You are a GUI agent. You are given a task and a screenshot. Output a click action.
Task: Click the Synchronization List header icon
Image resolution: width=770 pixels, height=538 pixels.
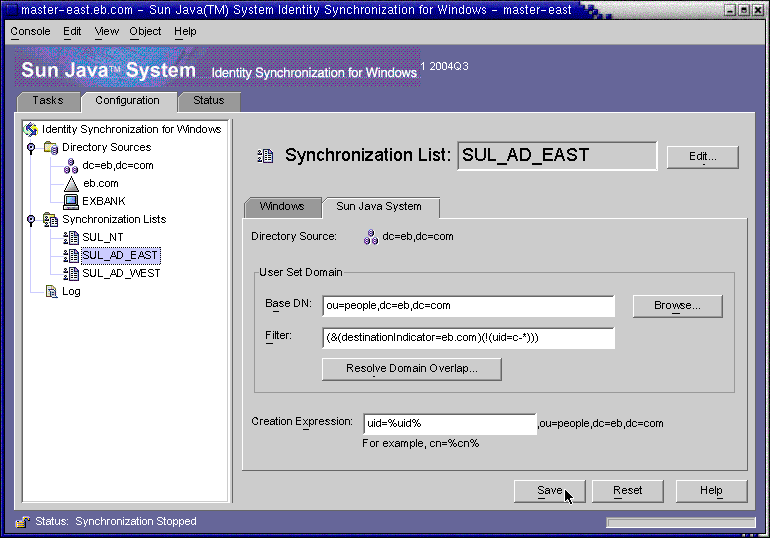(265, 156)
